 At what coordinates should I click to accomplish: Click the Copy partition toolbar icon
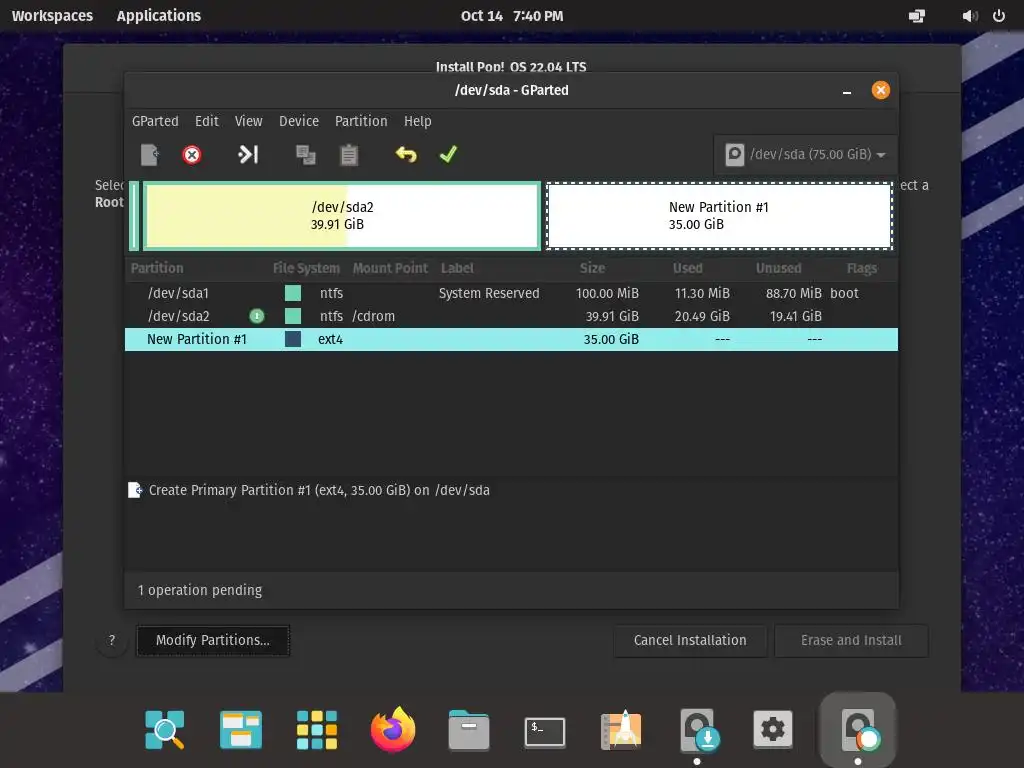click(x=305, y=155)
